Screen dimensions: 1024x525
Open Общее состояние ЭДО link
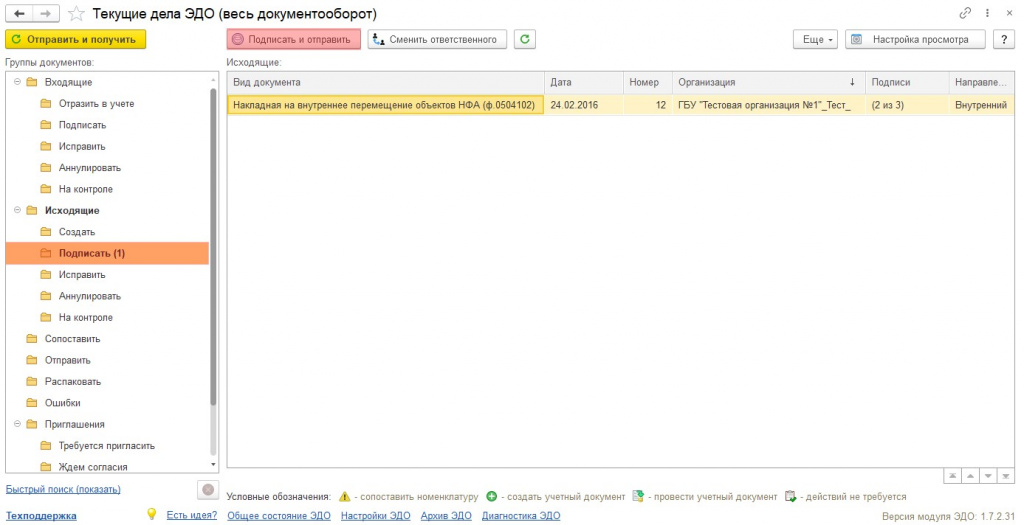click(x=279, y=516)
